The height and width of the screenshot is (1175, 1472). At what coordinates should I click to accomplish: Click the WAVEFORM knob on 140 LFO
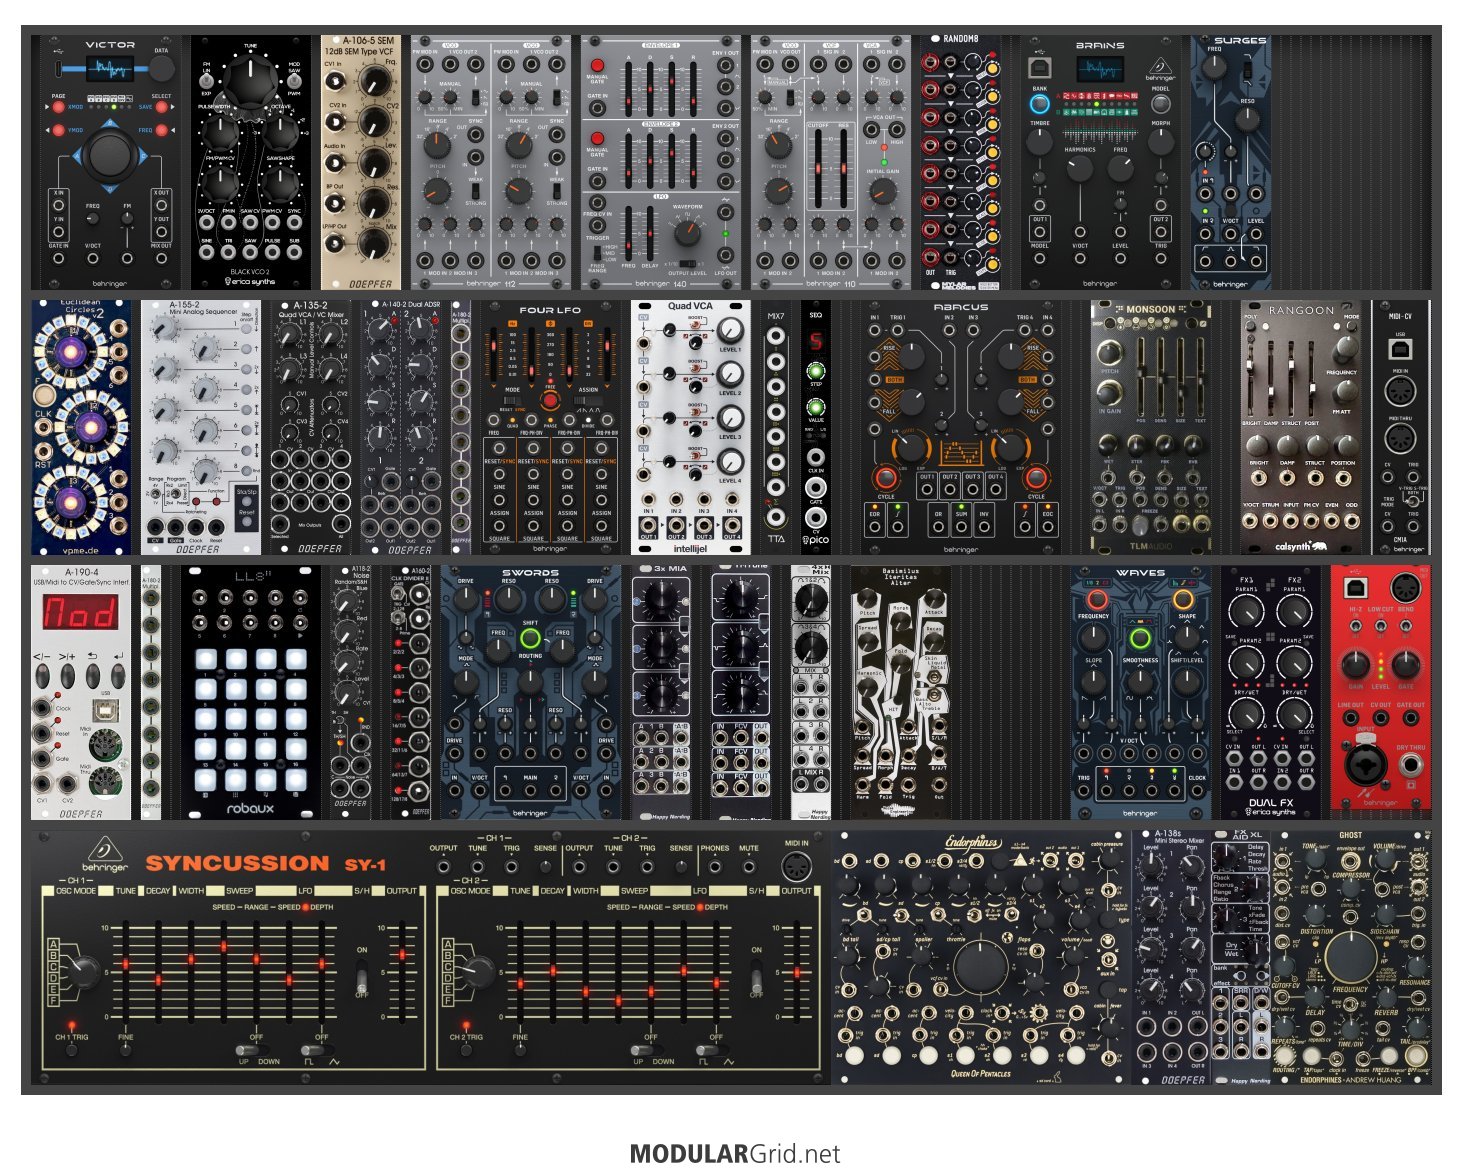tap(687, 233)
